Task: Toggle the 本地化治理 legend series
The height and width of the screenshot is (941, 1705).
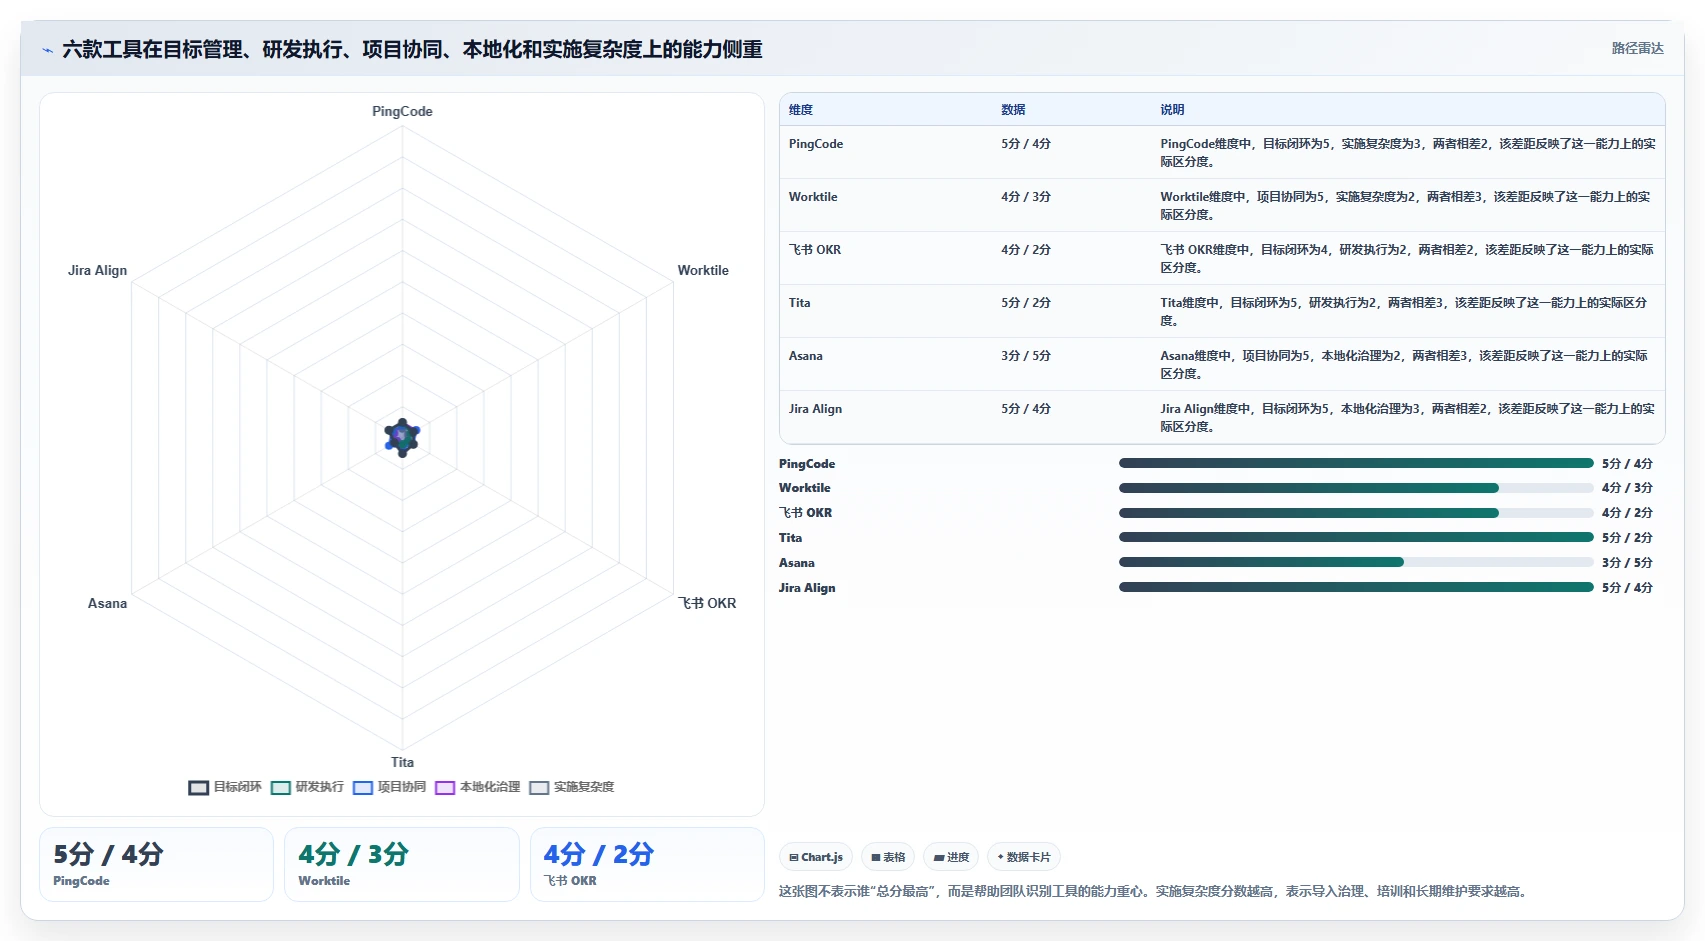Action: pos(477,787)
